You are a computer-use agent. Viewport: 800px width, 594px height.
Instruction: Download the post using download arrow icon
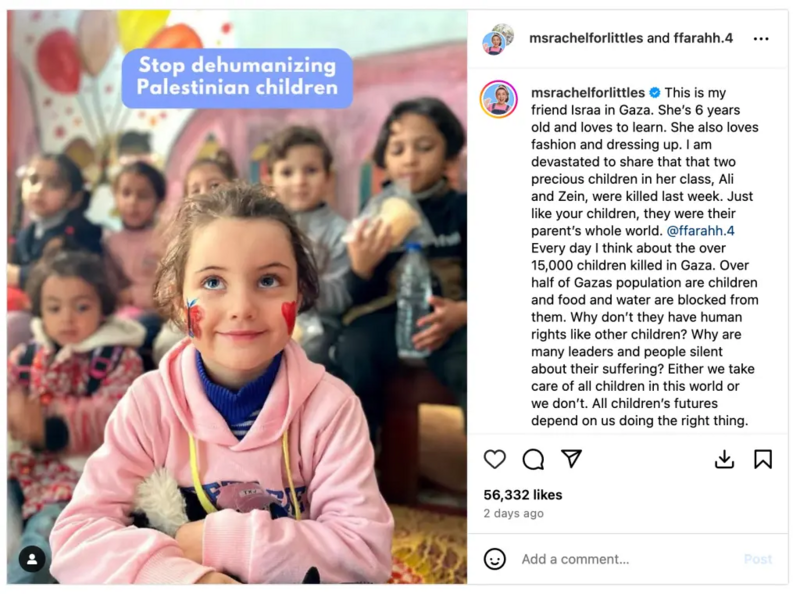pos(724,459)
